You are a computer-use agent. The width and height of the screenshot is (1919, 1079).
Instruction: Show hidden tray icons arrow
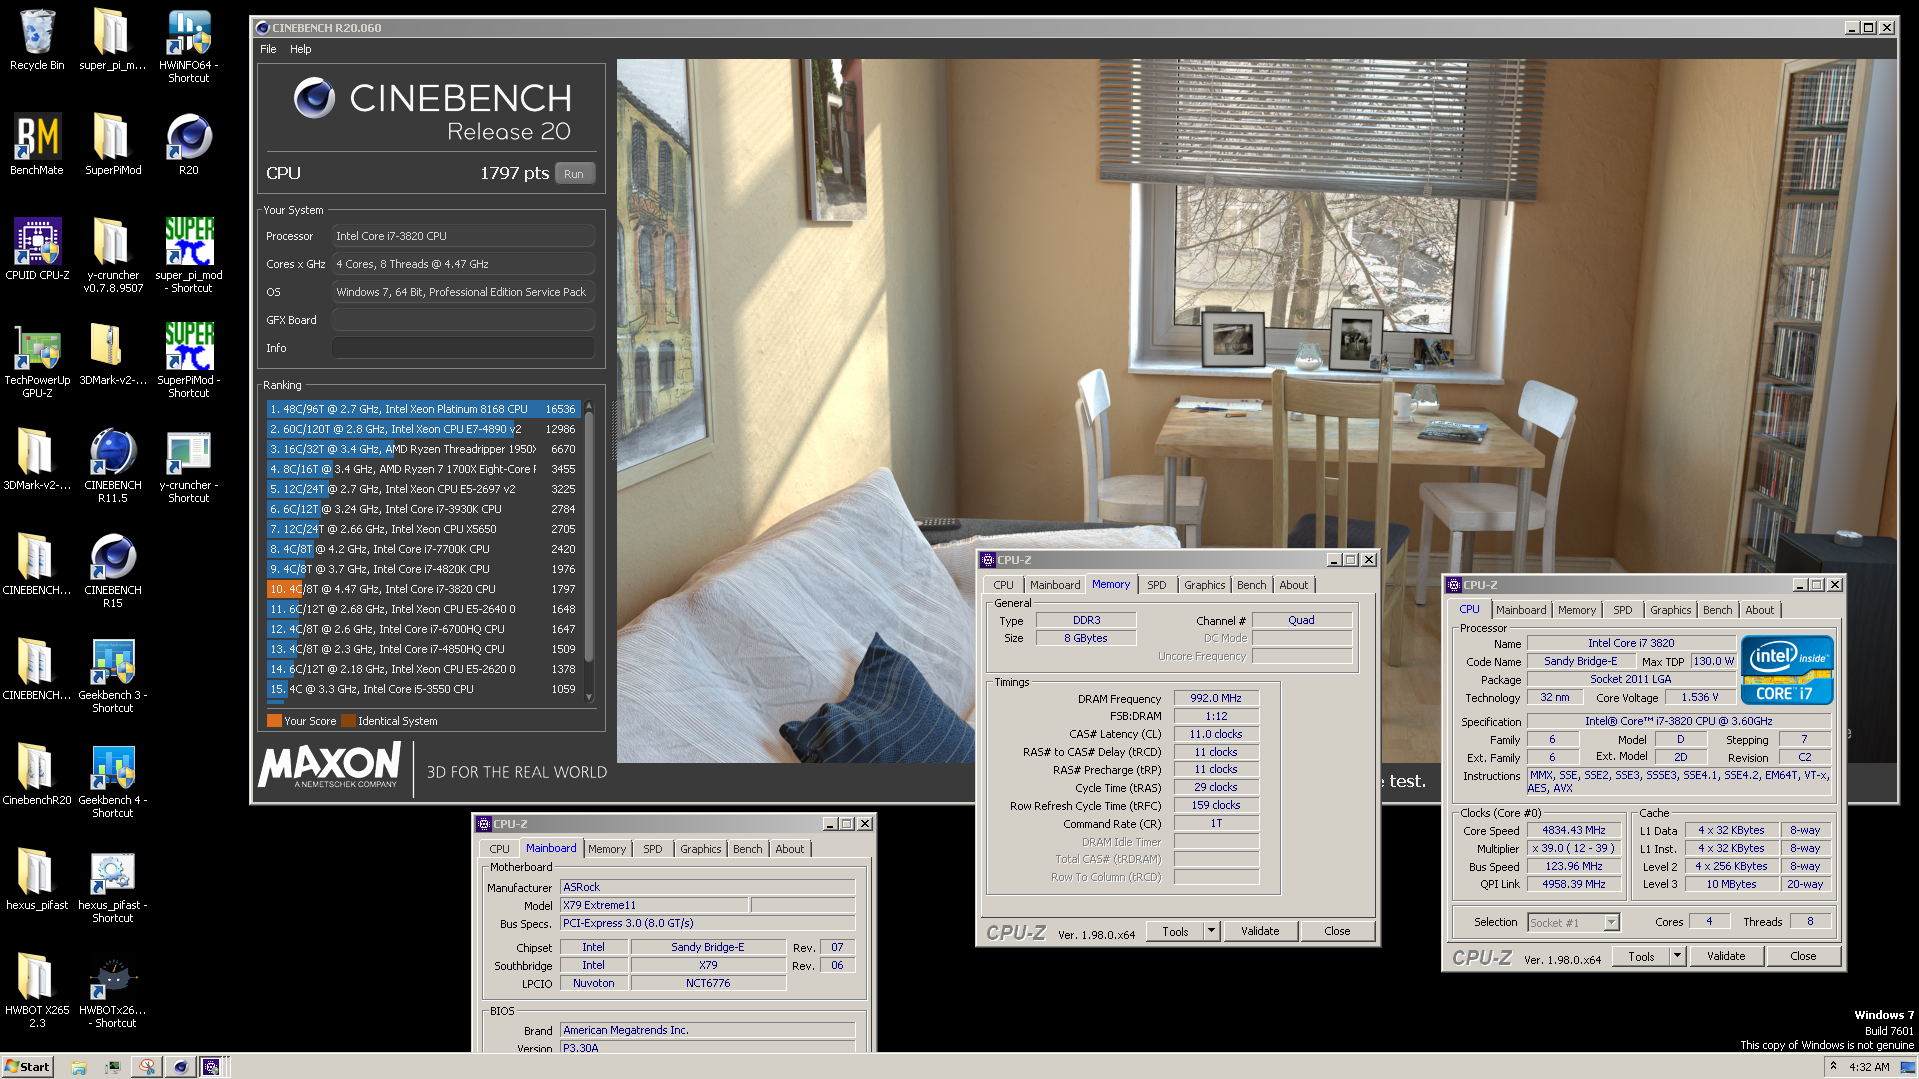click(1832, 1067)
